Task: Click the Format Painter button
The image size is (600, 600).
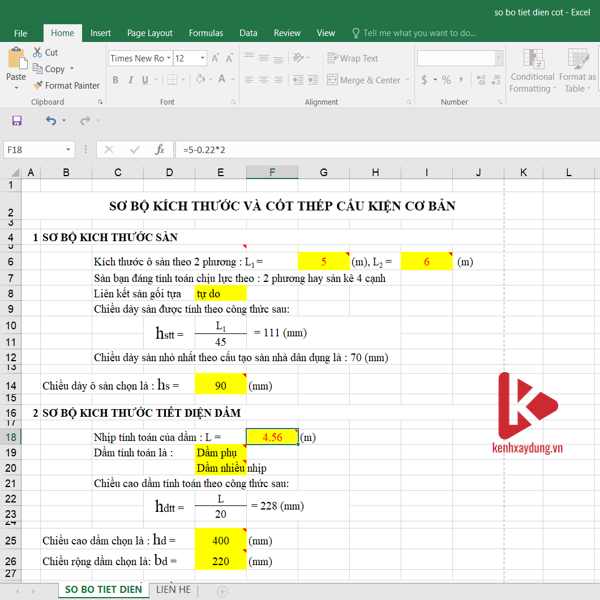Action: coord(66,85)
